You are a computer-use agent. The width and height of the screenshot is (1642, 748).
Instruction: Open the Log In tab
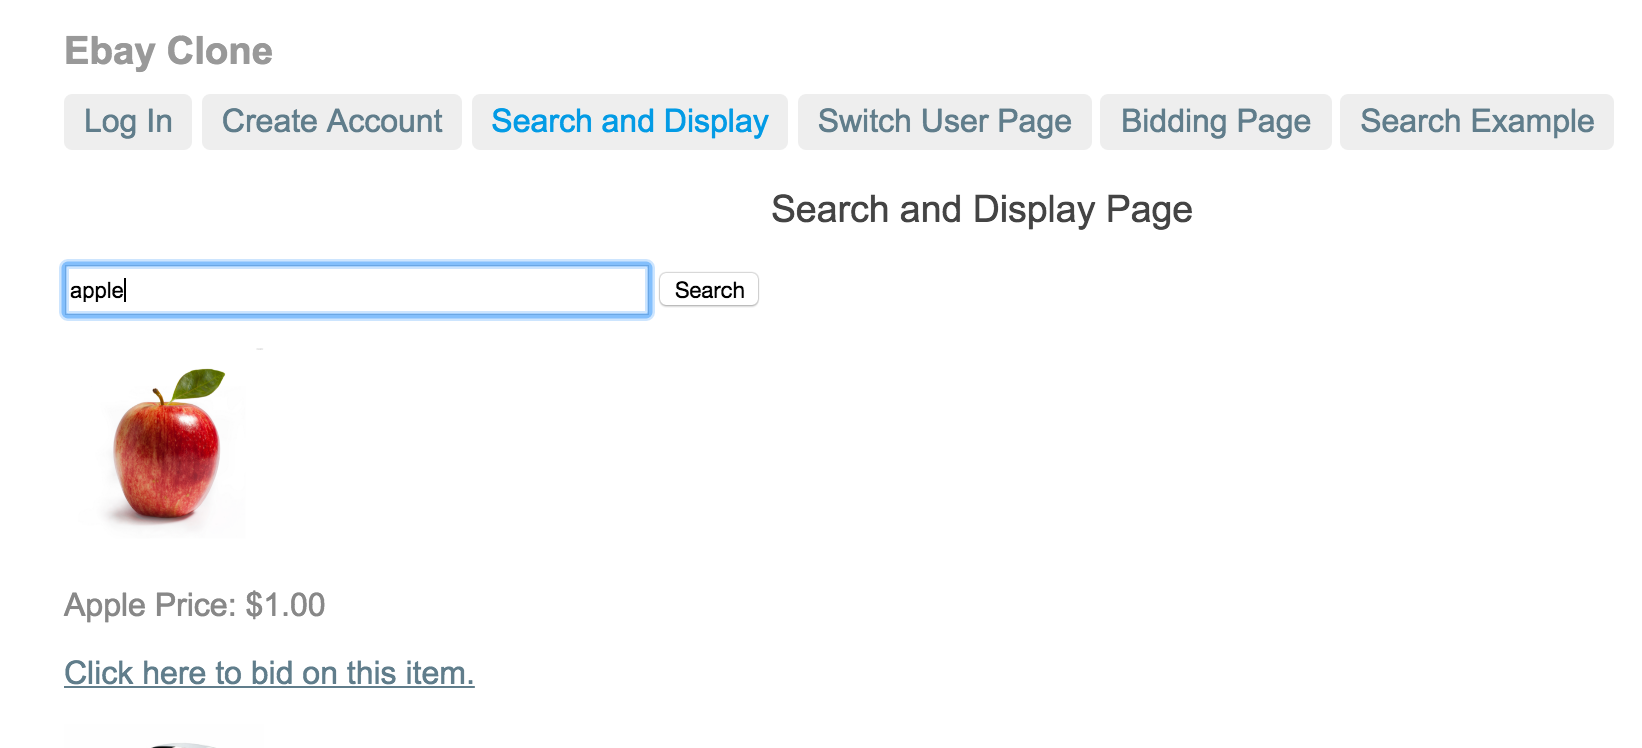(128, 122)
